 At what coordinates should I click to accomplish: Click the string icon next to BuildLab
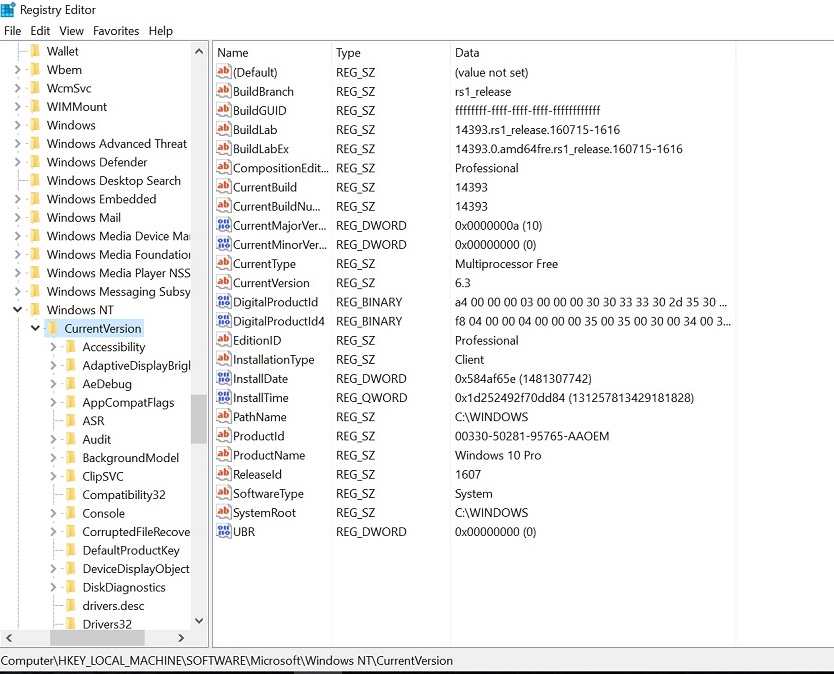(x=223, y=129)
